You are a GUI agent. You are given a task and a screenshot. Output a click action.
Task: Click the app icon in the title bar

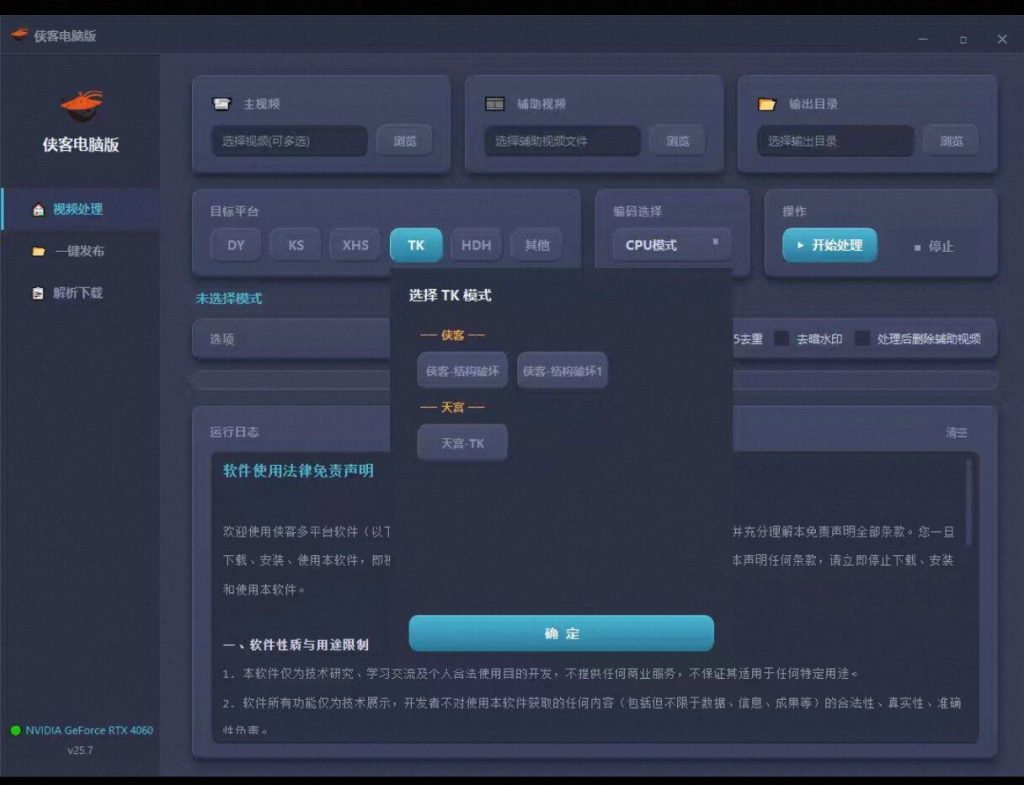click(x=19, y=34)
